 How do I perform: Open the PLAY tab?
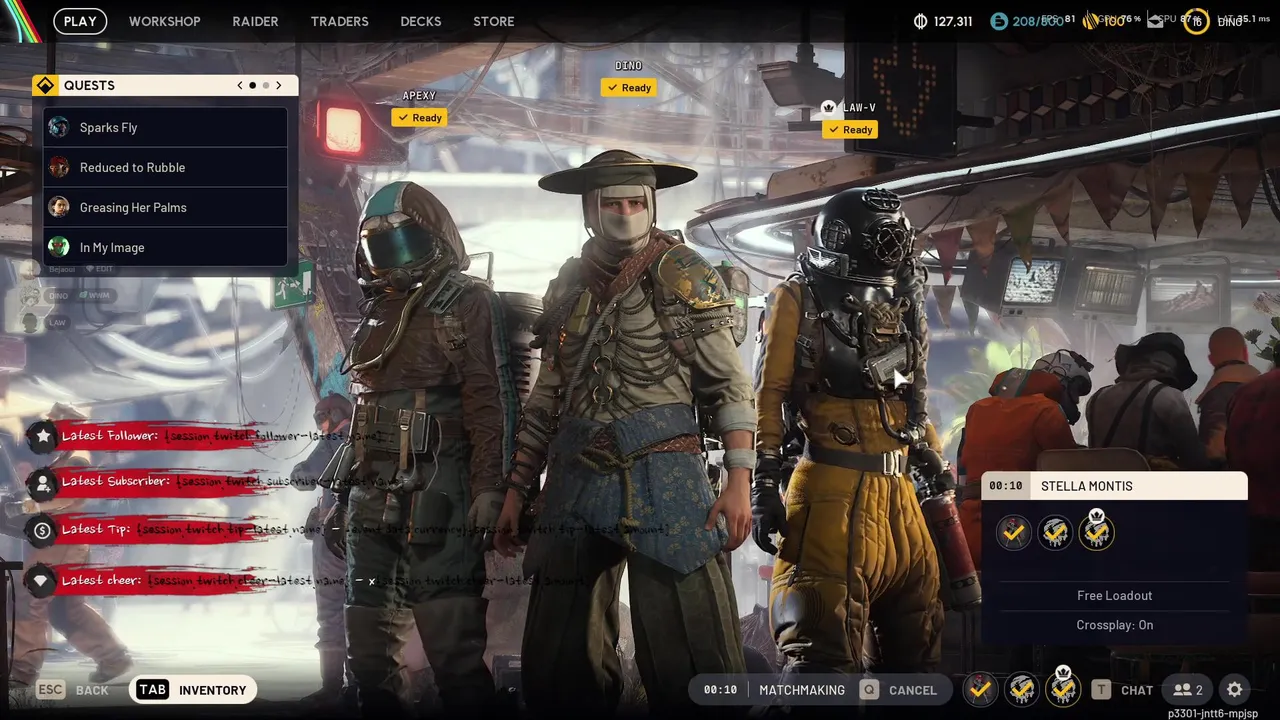click(80, 21)
